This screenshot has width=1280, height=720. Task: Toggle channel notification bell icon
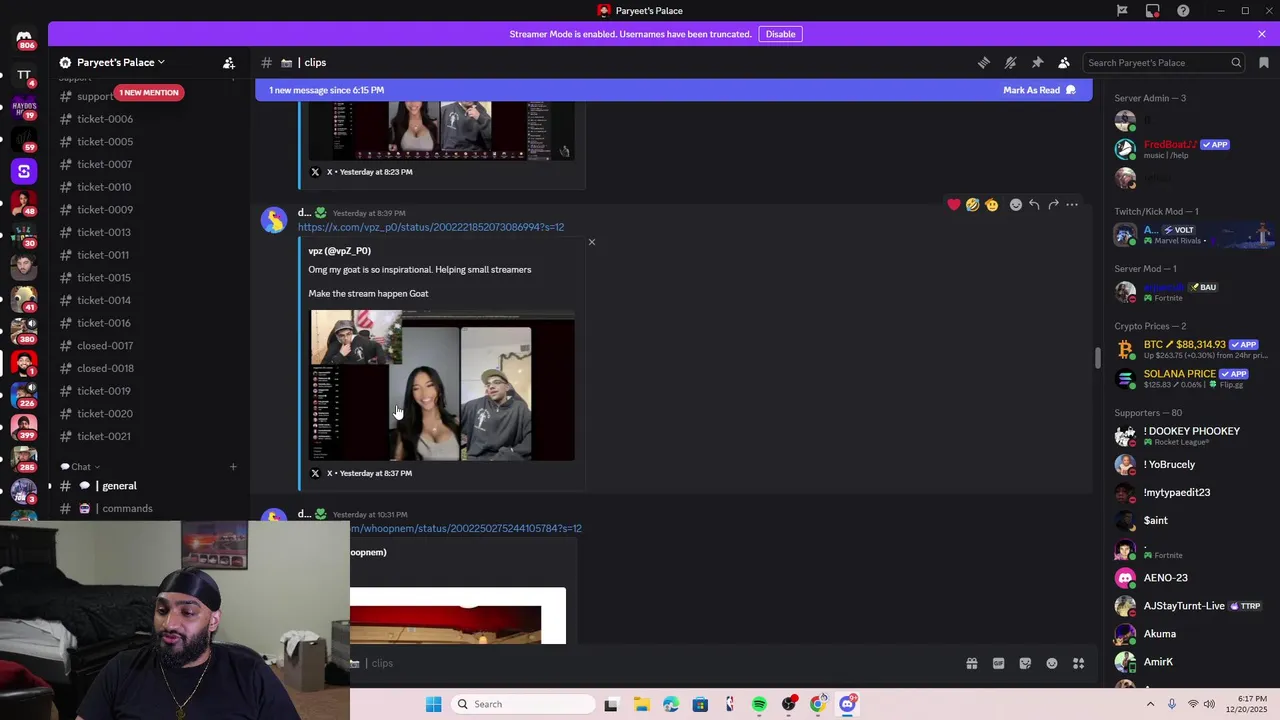(x=1011, y=63)
